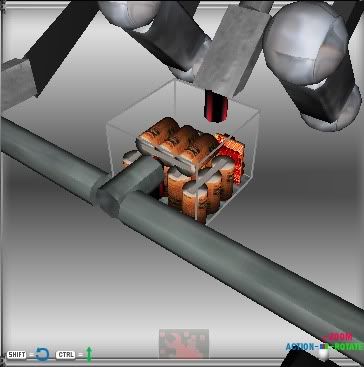Click the blue rotate arrow icon
Image resolution: width=364 pixels, height=367 pixels.
(x=42, y=355)
